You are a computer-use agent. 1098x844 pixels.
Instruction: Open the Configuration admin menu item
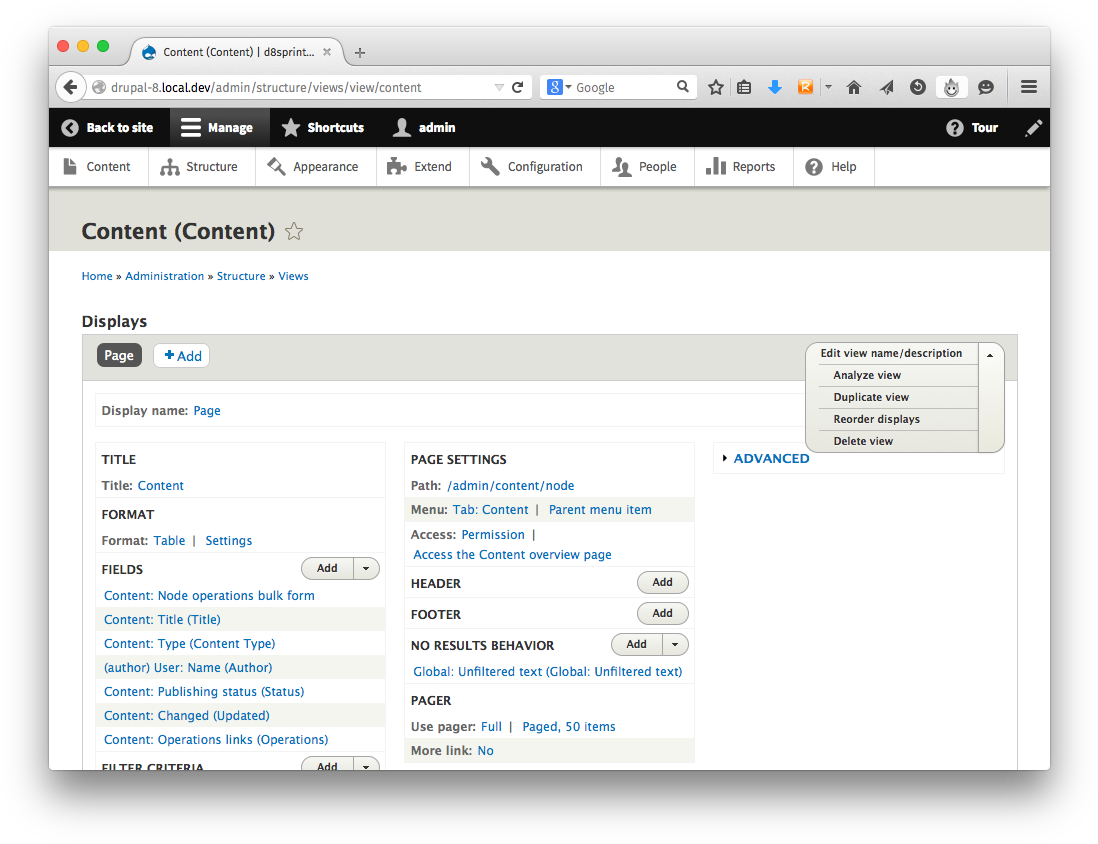(532, 167)
